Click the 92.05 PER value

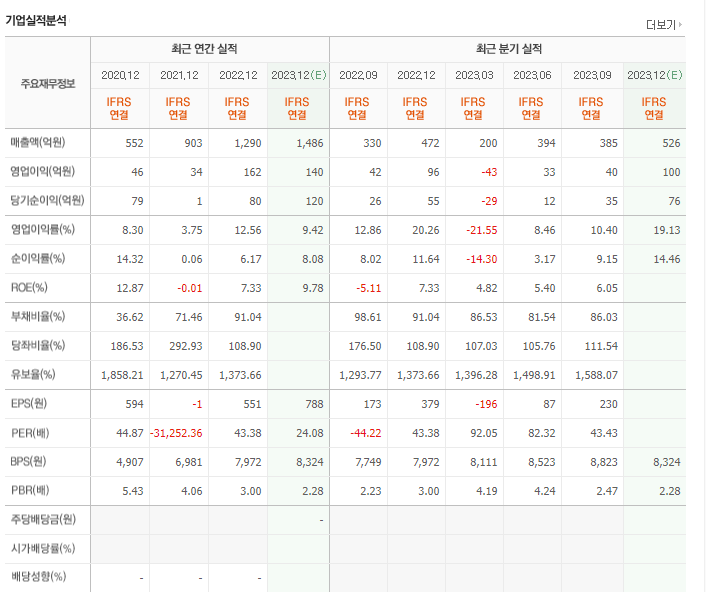(484, 433)
